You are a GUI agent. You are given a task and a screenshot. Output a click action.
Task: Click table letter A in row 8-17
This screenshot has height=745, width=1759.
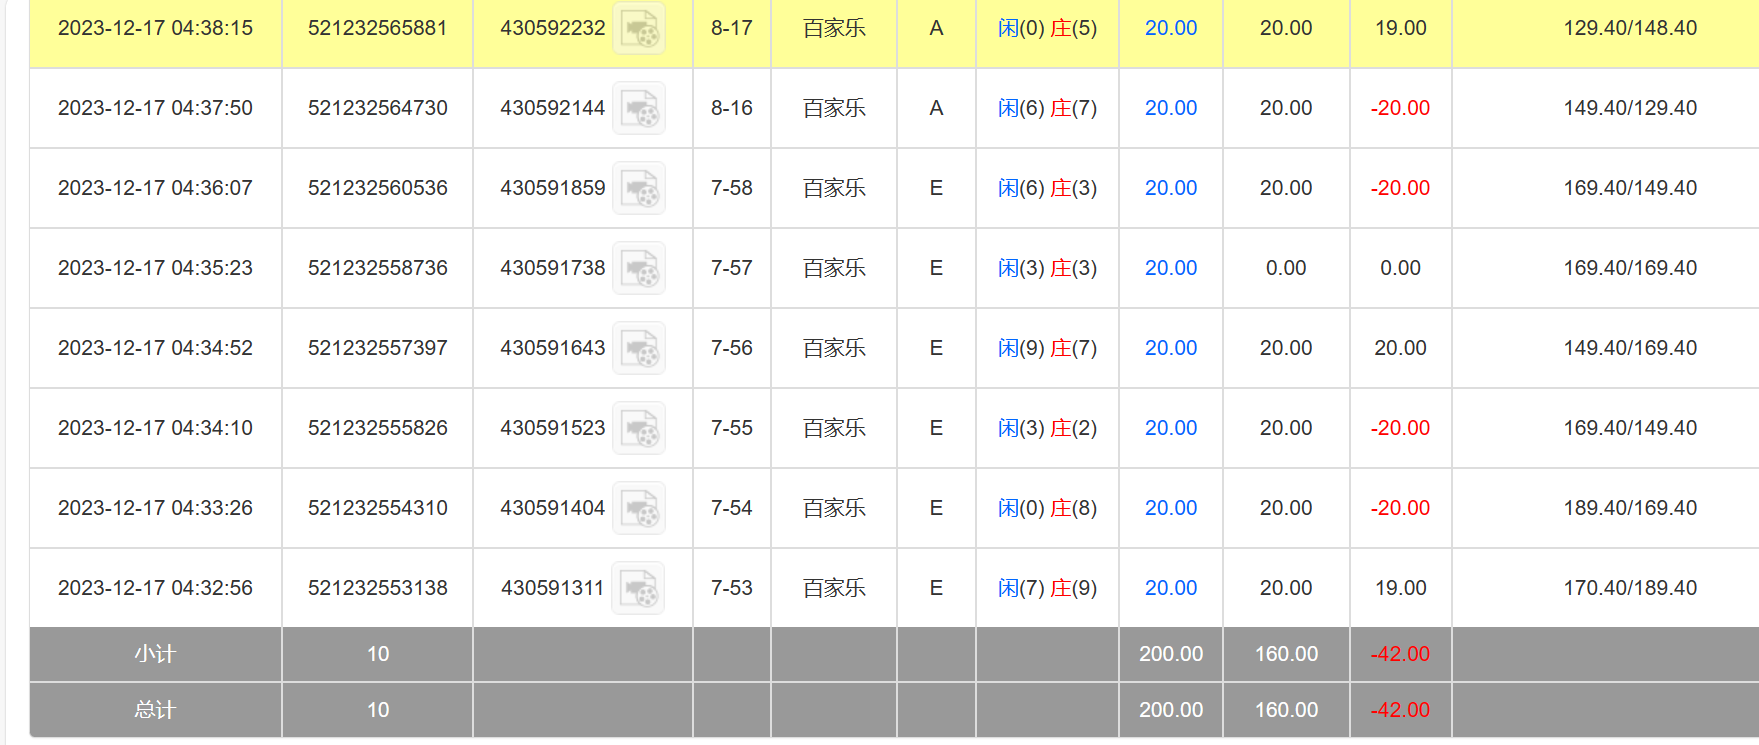click(x=936, y=28)
